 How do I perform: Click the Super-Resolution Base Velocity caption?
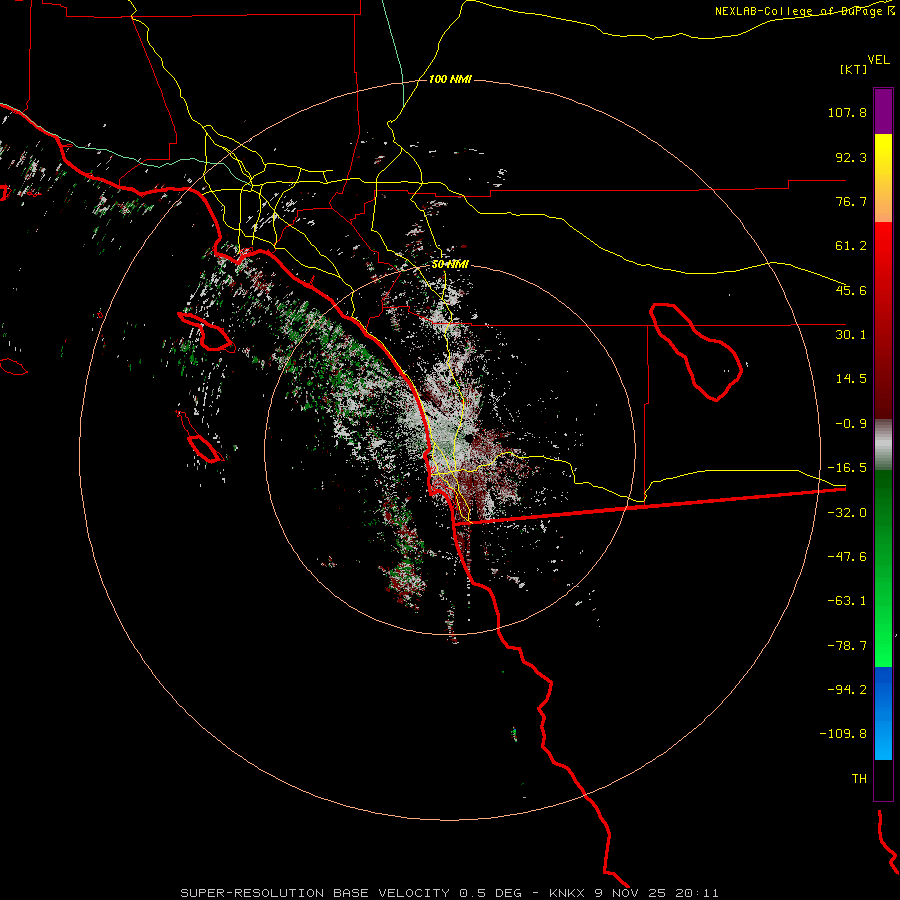[x=449, y=893]
